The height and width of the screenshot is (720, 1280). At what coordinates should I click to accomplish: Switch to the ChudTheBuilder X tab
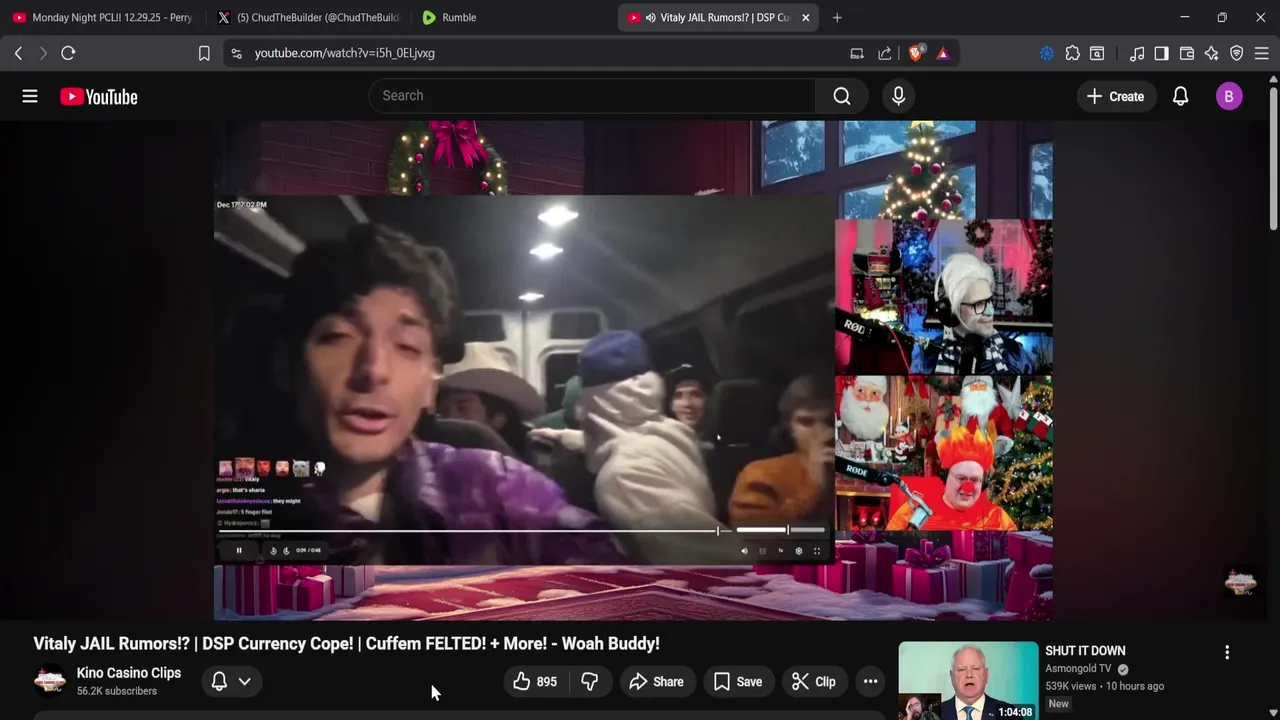tap(308, 17)
